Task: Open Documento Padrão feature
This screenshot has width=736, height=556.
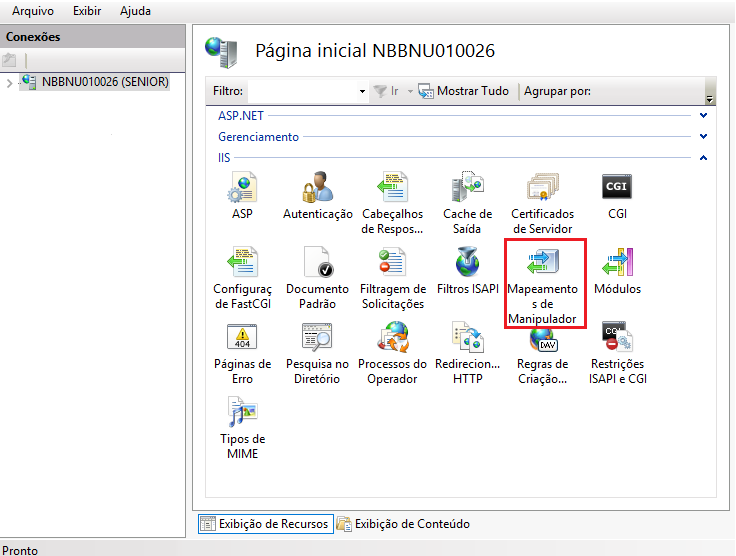Action: 317,278
